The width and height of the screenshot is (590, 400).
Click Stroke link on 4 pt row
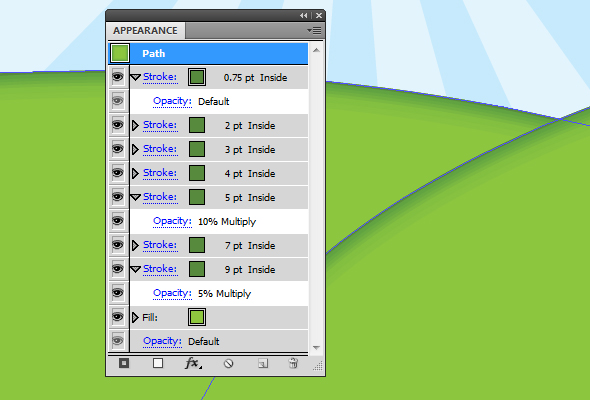160,173
